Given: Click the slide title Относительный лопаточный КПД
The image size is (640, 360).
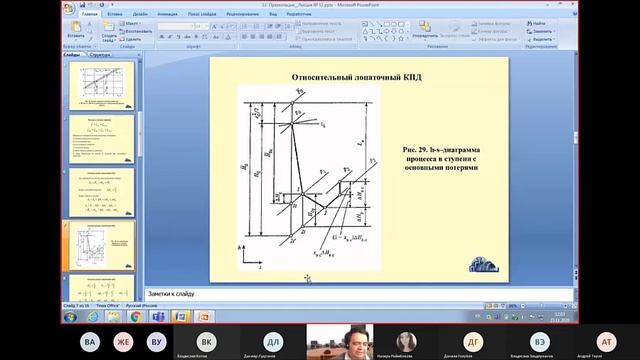Looking at the screenshot, I should 356,77.
